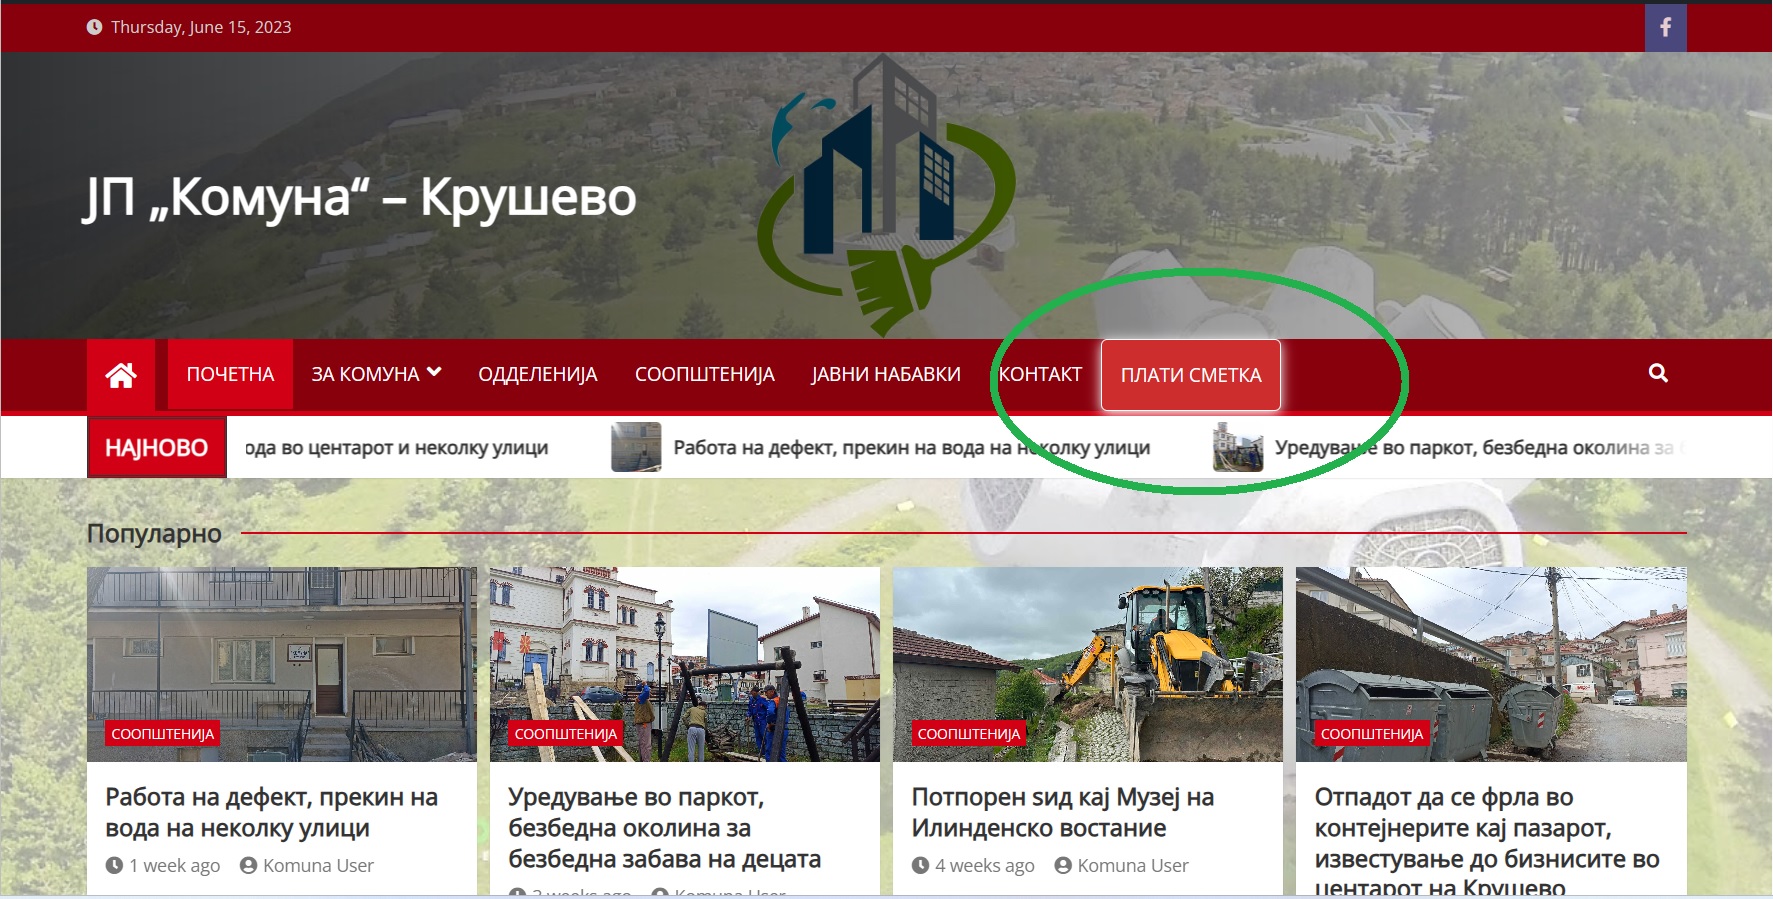
Task: Open headline Потпорен ѕид кај Музеј
Action: (x=1062, y=812)
